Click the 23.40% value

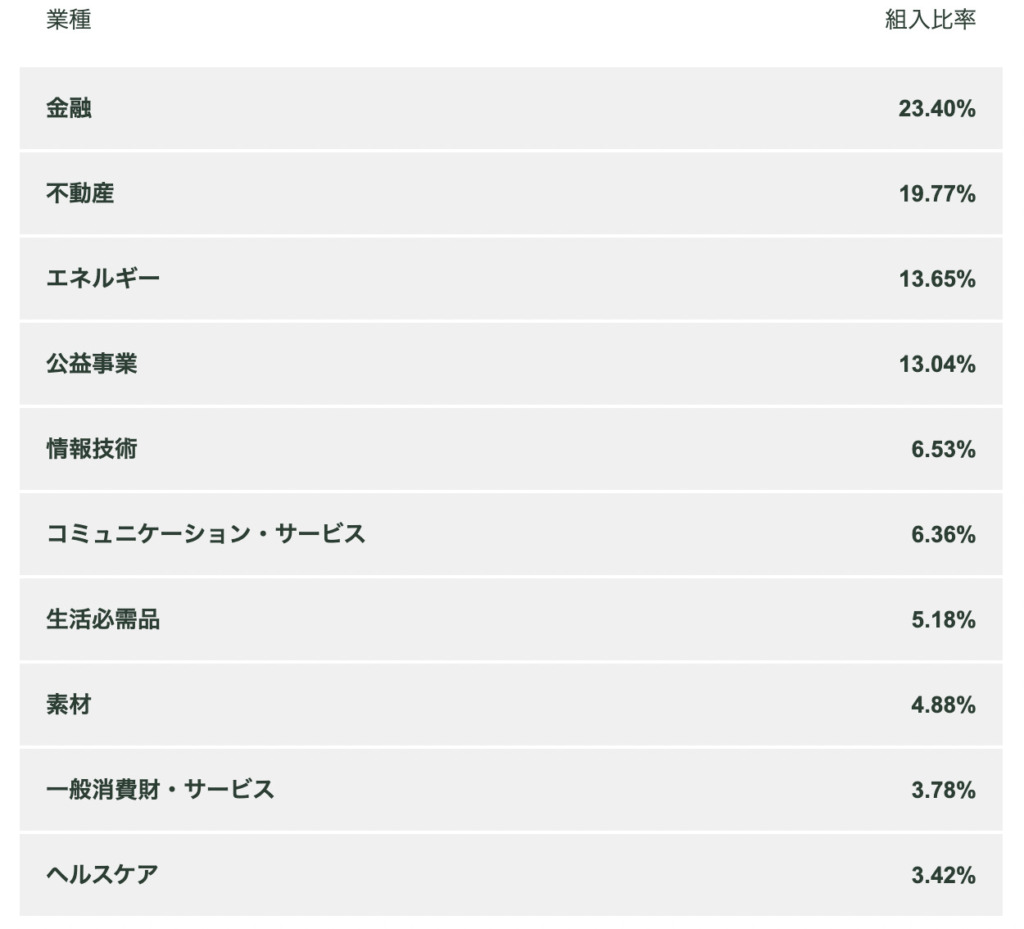(936, 109)
